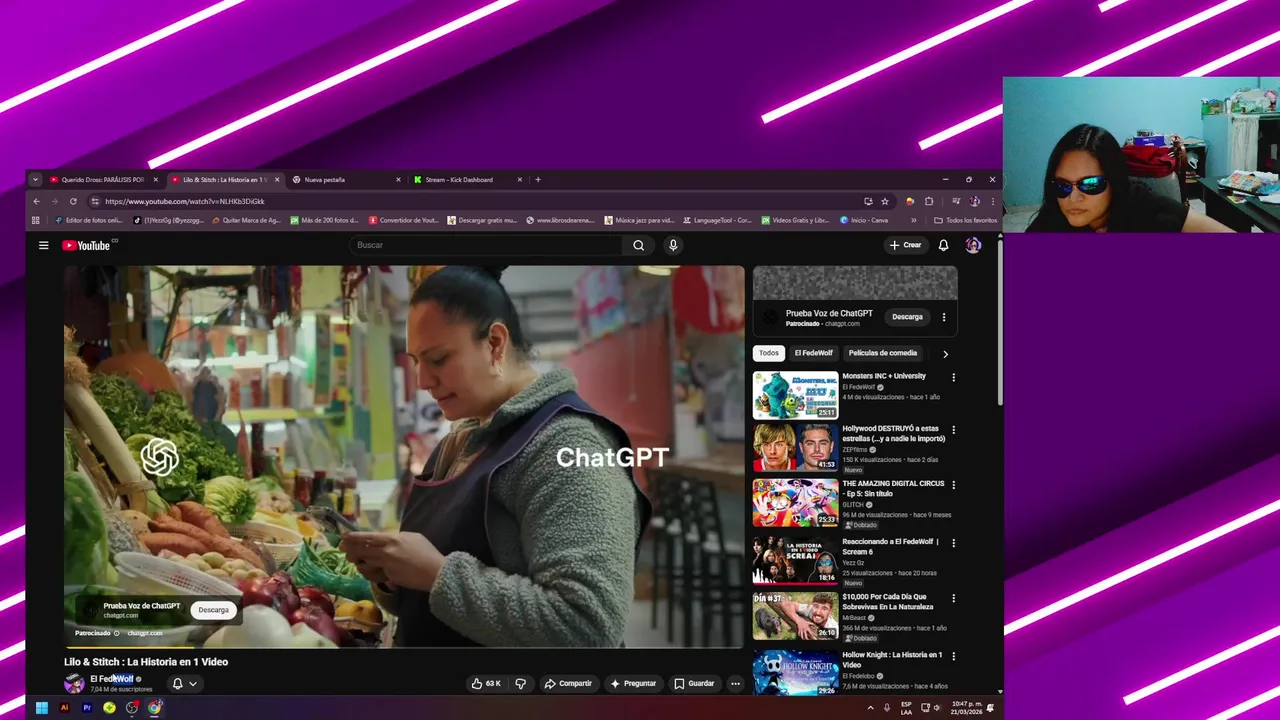Go back in Chrome browser
Image resolution: width=1280 pixels, height=720 pixels.
[37, 201]
